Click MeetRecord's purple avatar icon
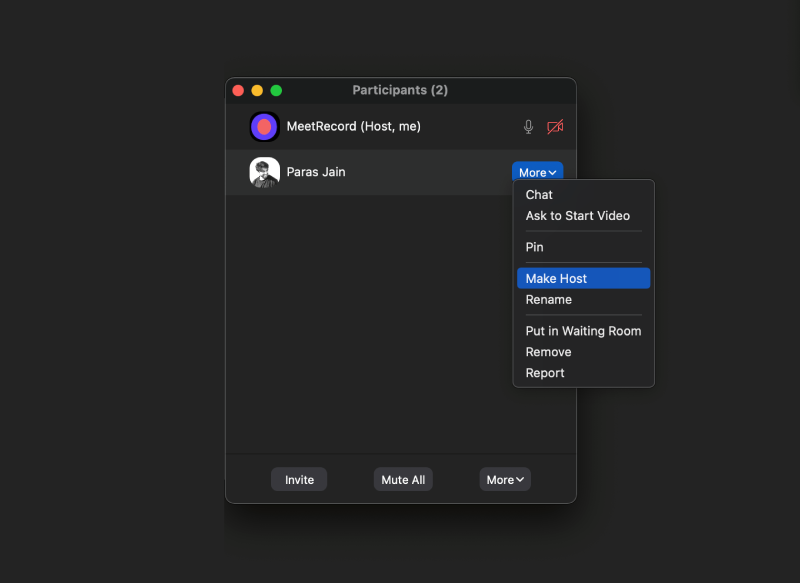Screen dimensions: 800x583 tap(264, 126)
